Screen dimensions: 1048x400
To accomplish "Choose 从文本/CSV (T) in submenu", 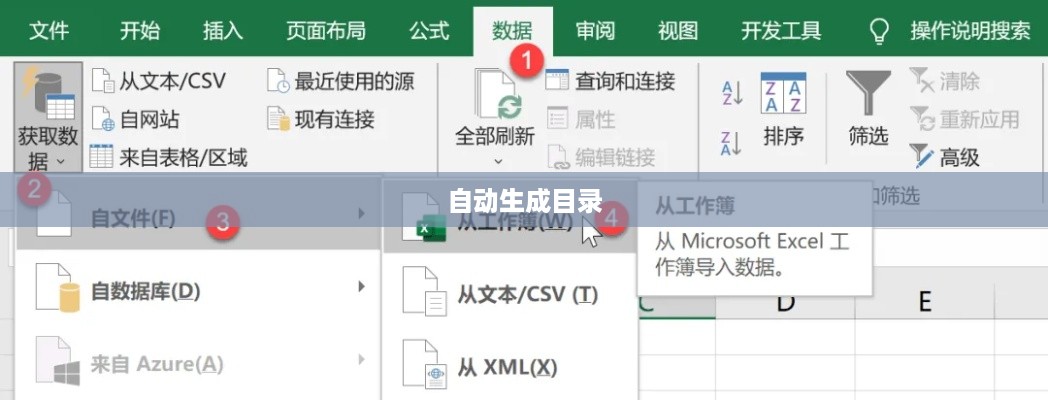I will coord(510,294).
